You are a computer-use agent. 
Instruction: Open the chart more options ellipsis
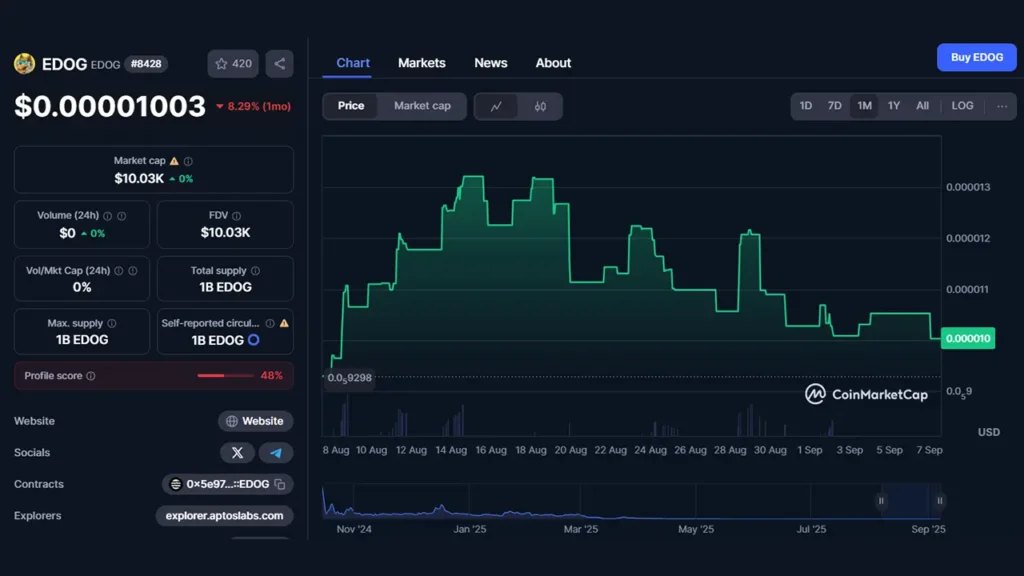click(x=1002, y=106)
